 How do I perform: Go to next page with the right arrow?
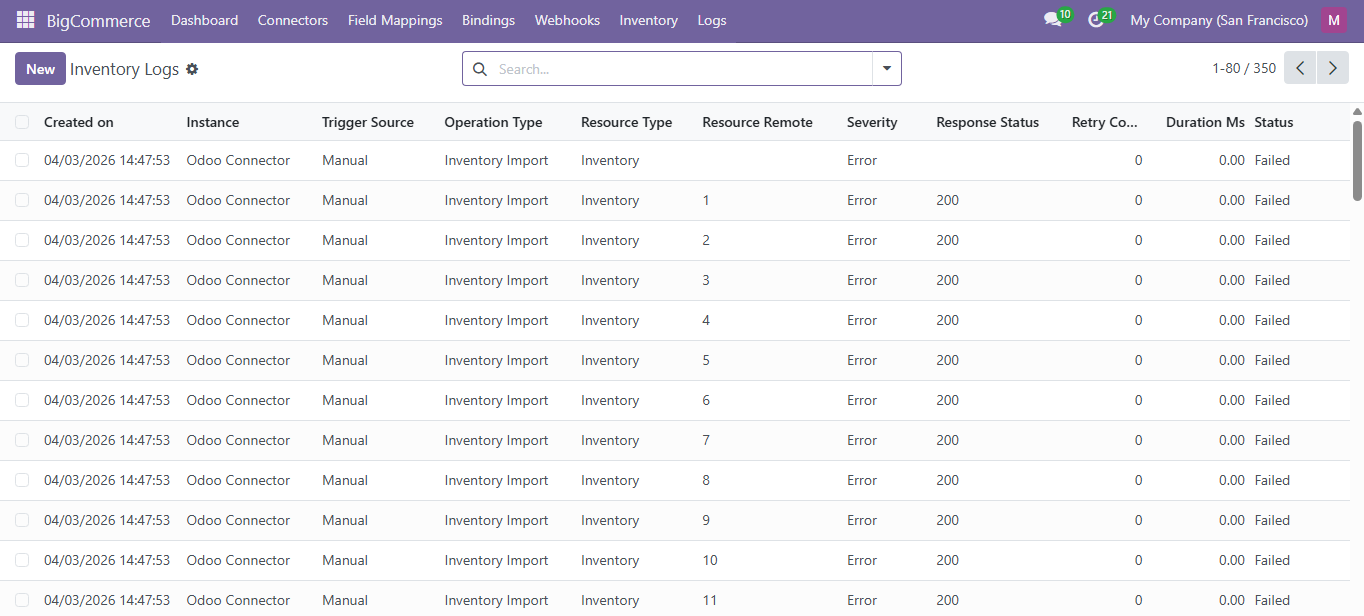(1332, 68)
